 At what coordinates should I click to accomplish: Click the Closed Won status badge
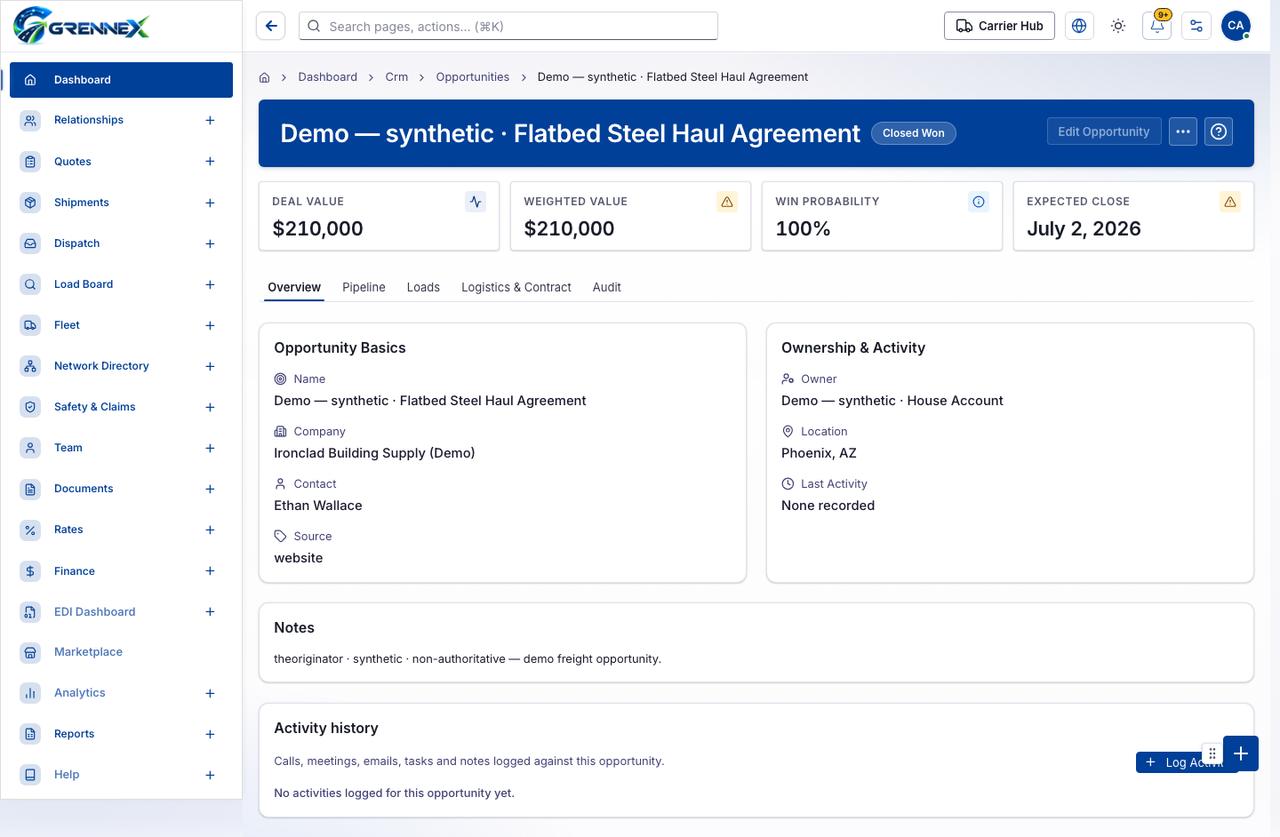pos(913,133)
